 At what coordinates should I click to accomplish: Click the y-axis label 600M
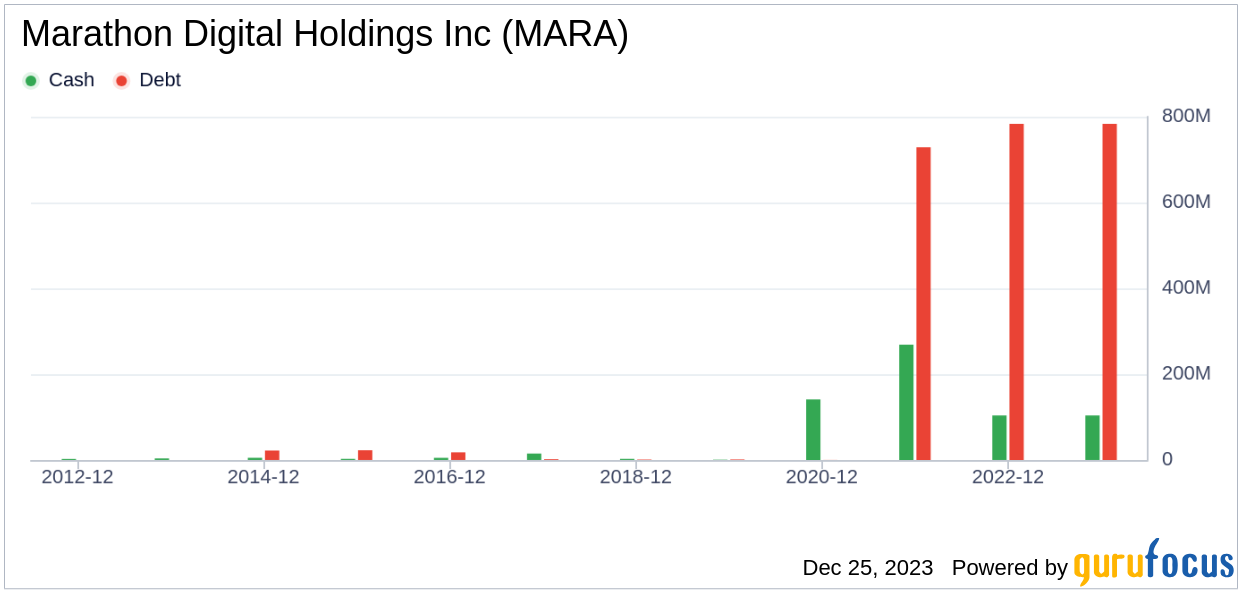(x=1186, y=202)
